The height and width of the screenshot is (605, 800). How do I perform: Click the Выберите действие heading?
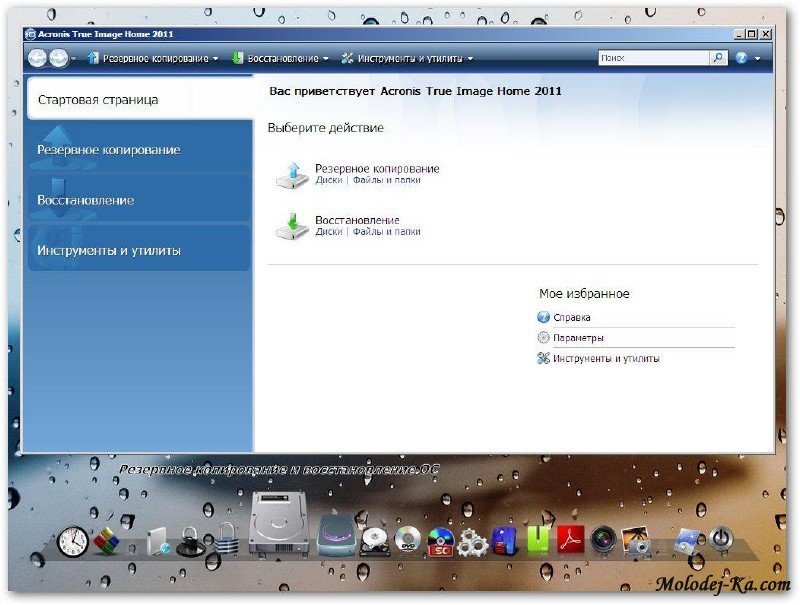tap(326, 128)
